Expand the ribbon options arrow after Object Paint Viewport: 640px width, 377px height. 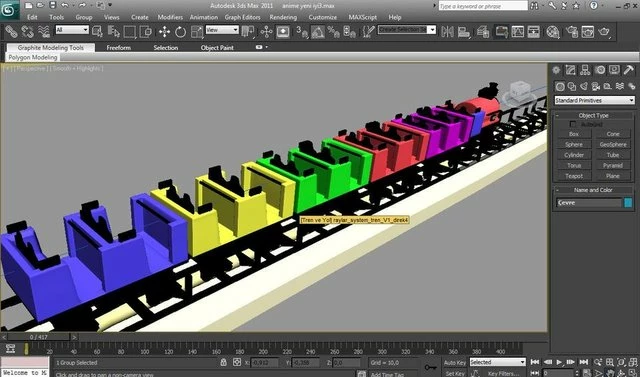click(x=266, y=47)
